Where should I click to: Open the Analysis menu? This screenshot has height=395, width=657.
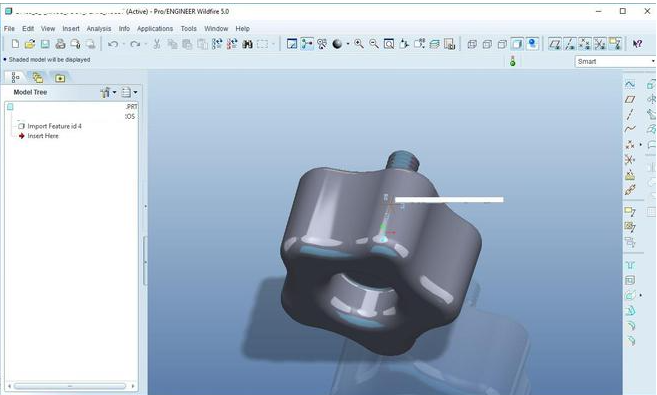(99, 28)
